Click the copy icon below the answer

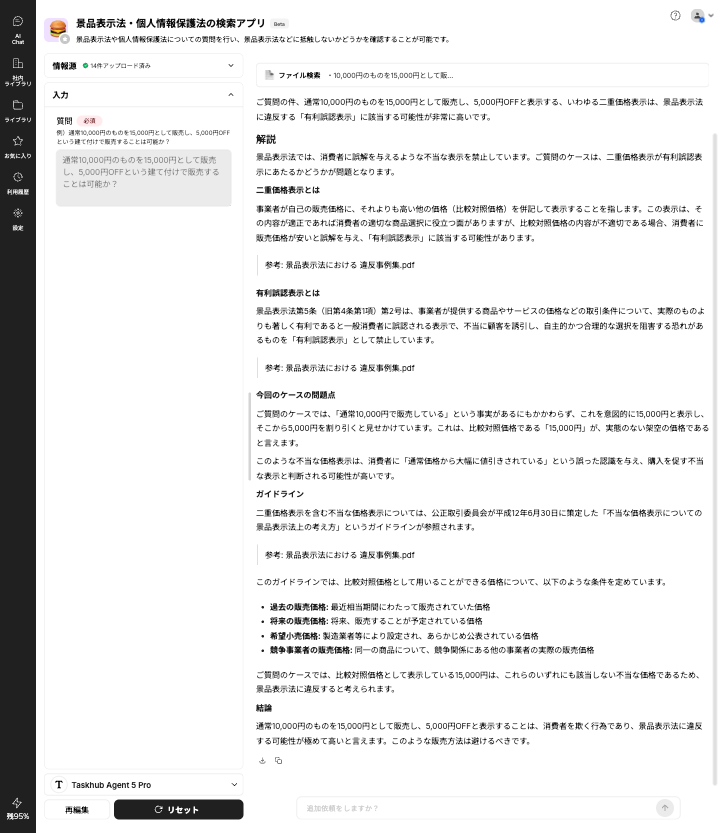tap(278, 760)
